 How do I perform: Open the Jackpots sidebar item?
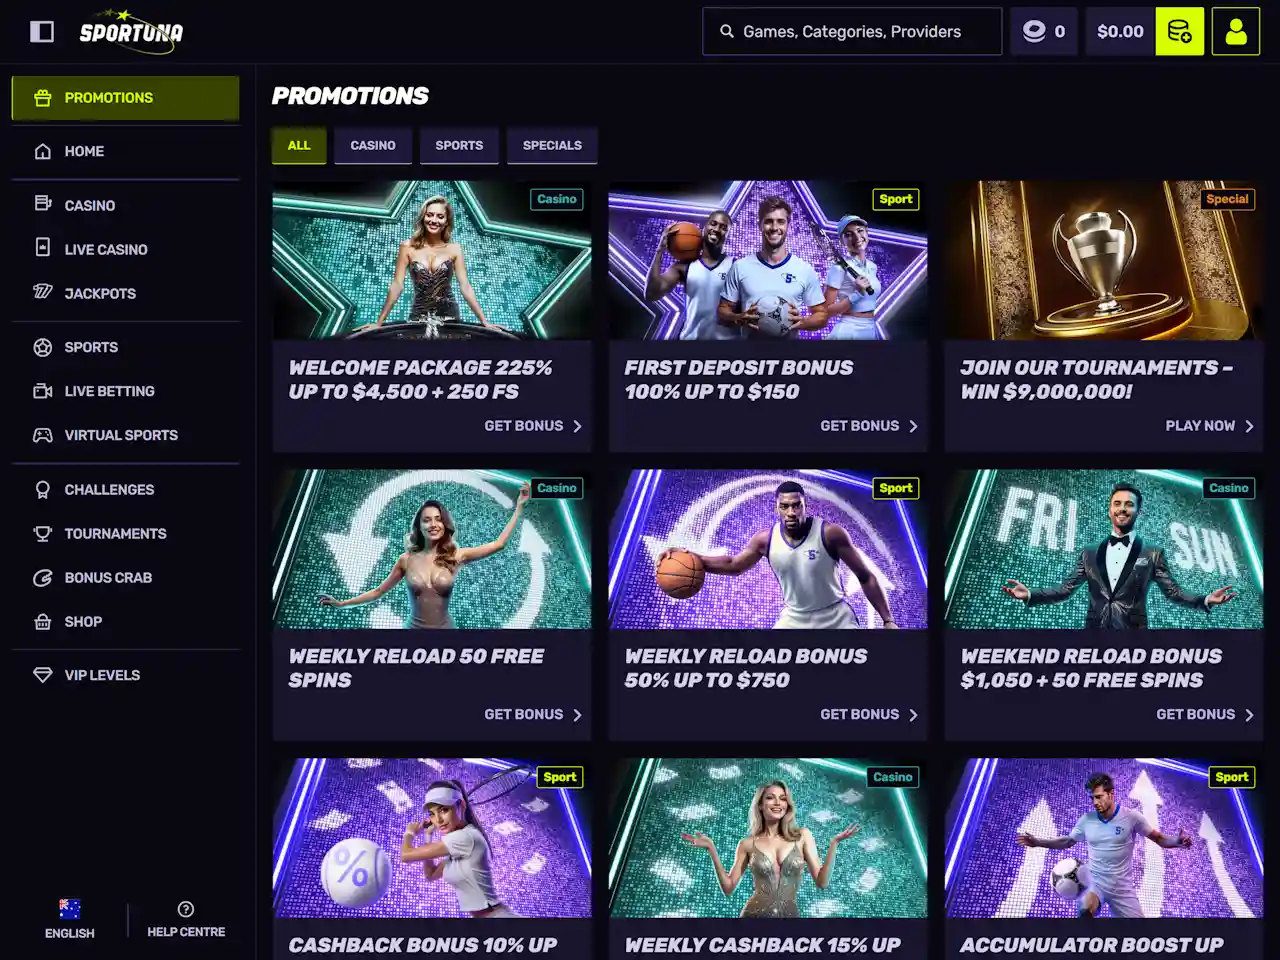click(100, 293)
